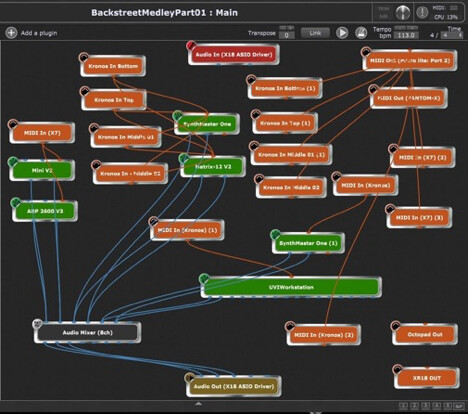Click the Kronos In Top (1) port icon
The height and width of the screenshot is (414, 468).
256,114
